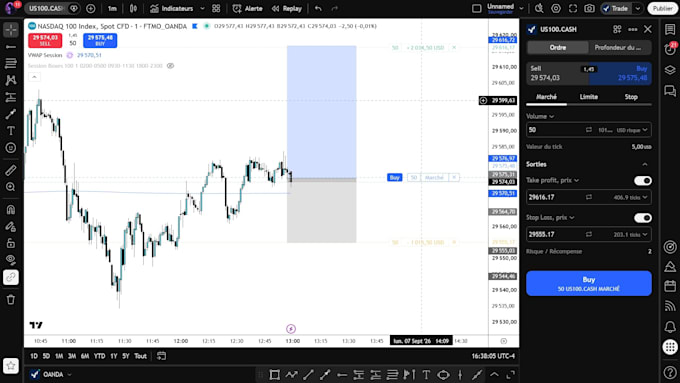Toggle the Trade panel button

point(616,8)
